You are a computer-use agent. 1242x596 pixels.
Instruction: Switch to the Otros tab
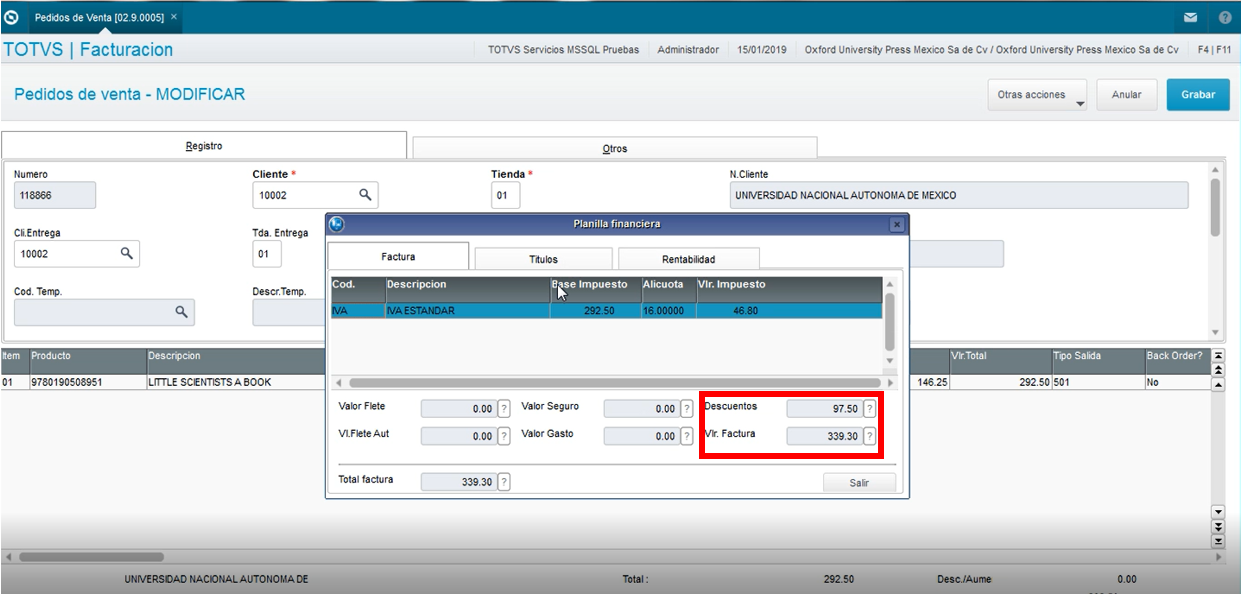coord(615,149)
